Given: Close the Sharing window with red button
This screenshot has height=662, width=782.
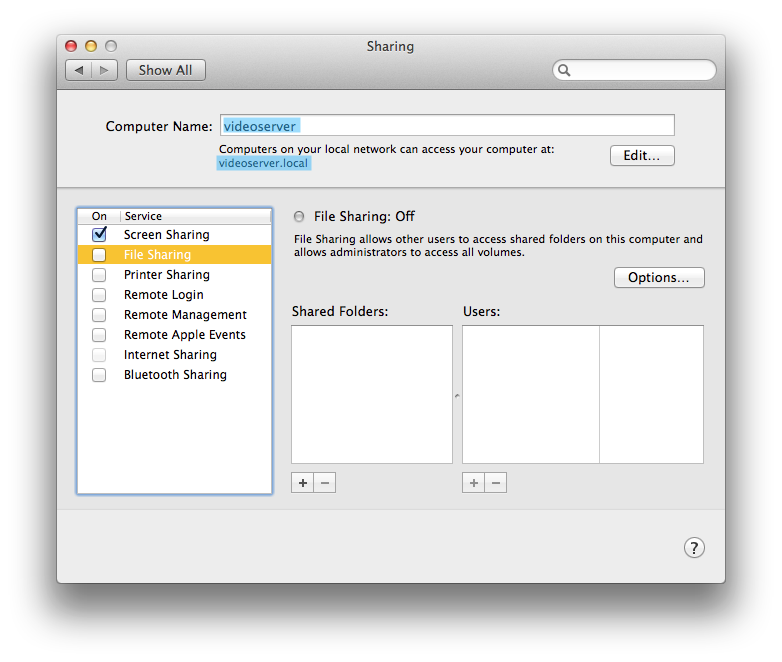Looking at the screenshot, I should coord(71,46).
